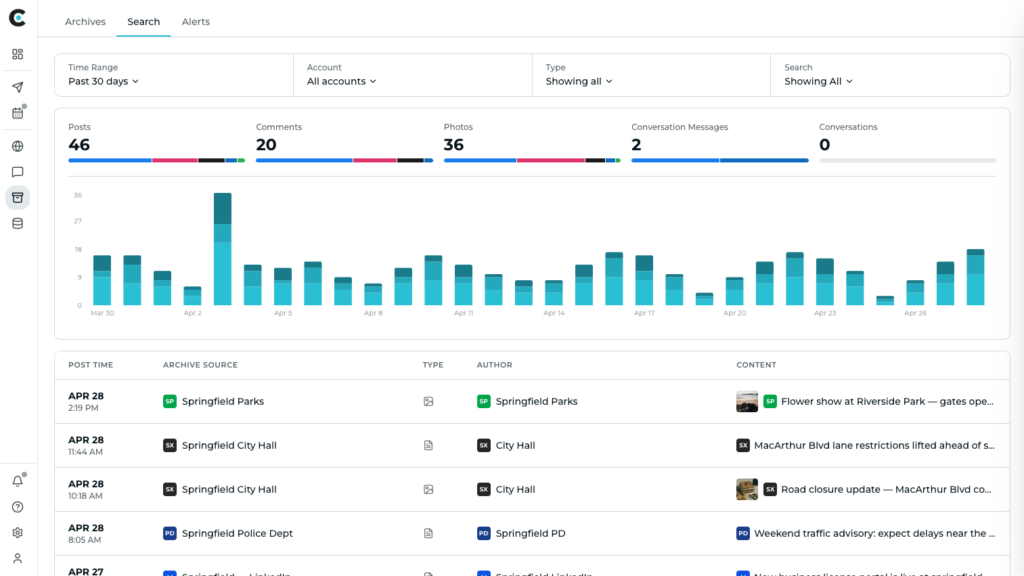The image size is (1024, 576).
Task: Open the settings gear icon in sidebar
Action: [x=18, y=533]
